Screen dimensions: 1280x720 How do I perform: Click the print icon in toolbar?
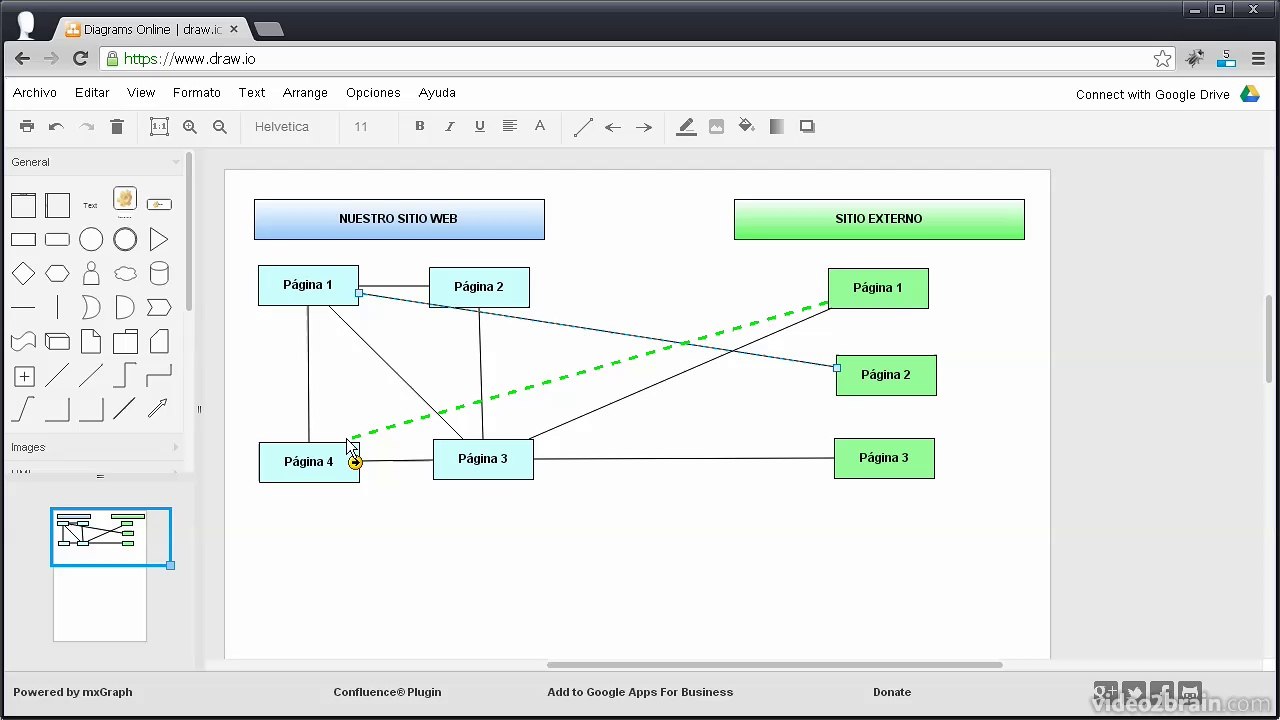click(x=27, y=127)
